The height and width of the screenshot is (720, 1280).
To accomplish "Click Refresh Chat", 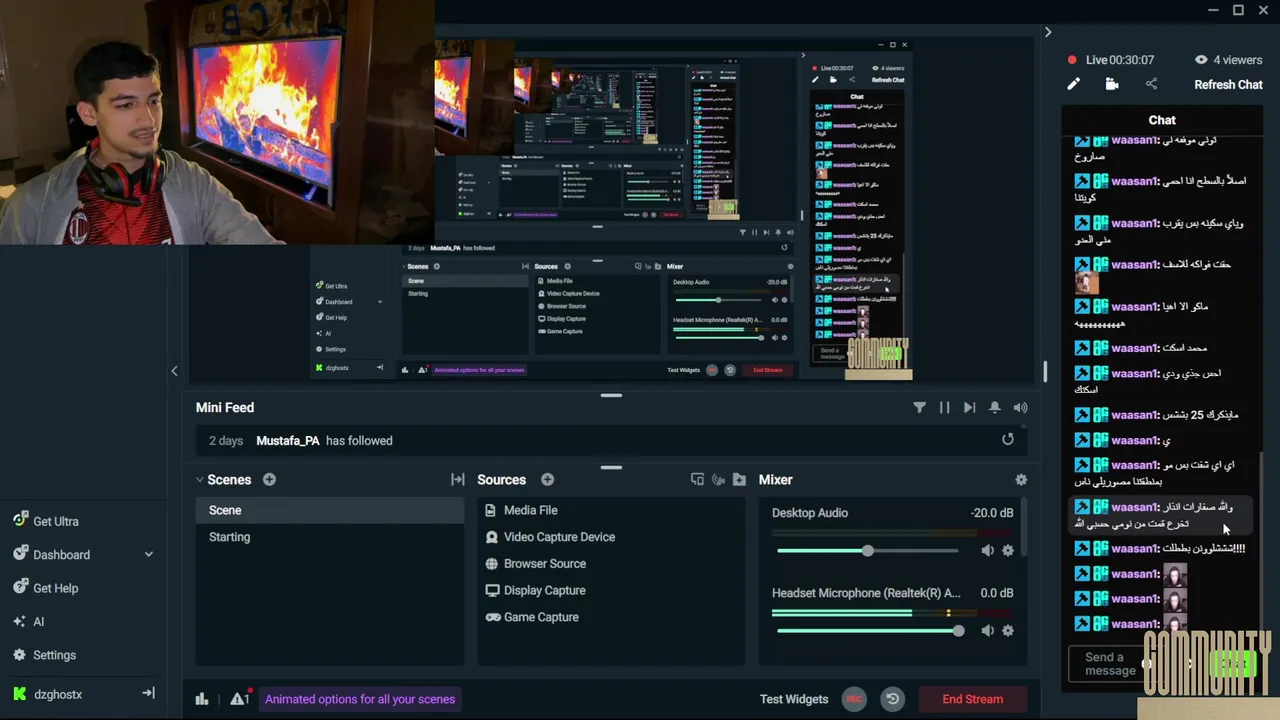I will [x=1228, y=85].
